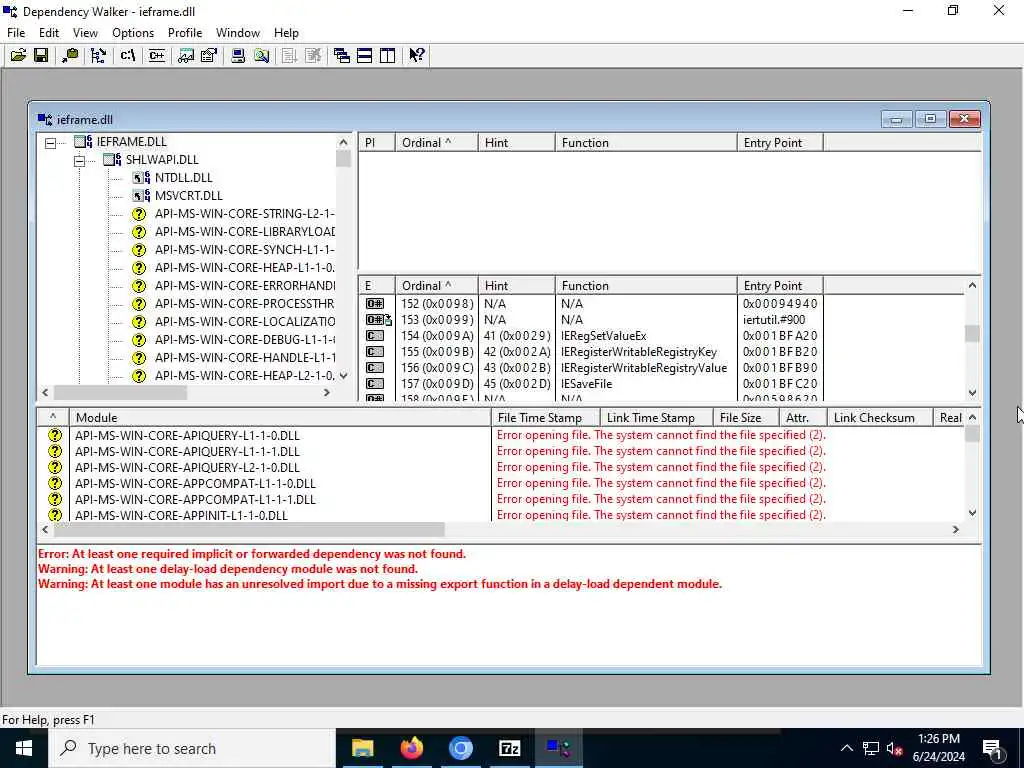
Task: Click PI column header in imports list
Action: pyautogui.click(x=377, y=143)
